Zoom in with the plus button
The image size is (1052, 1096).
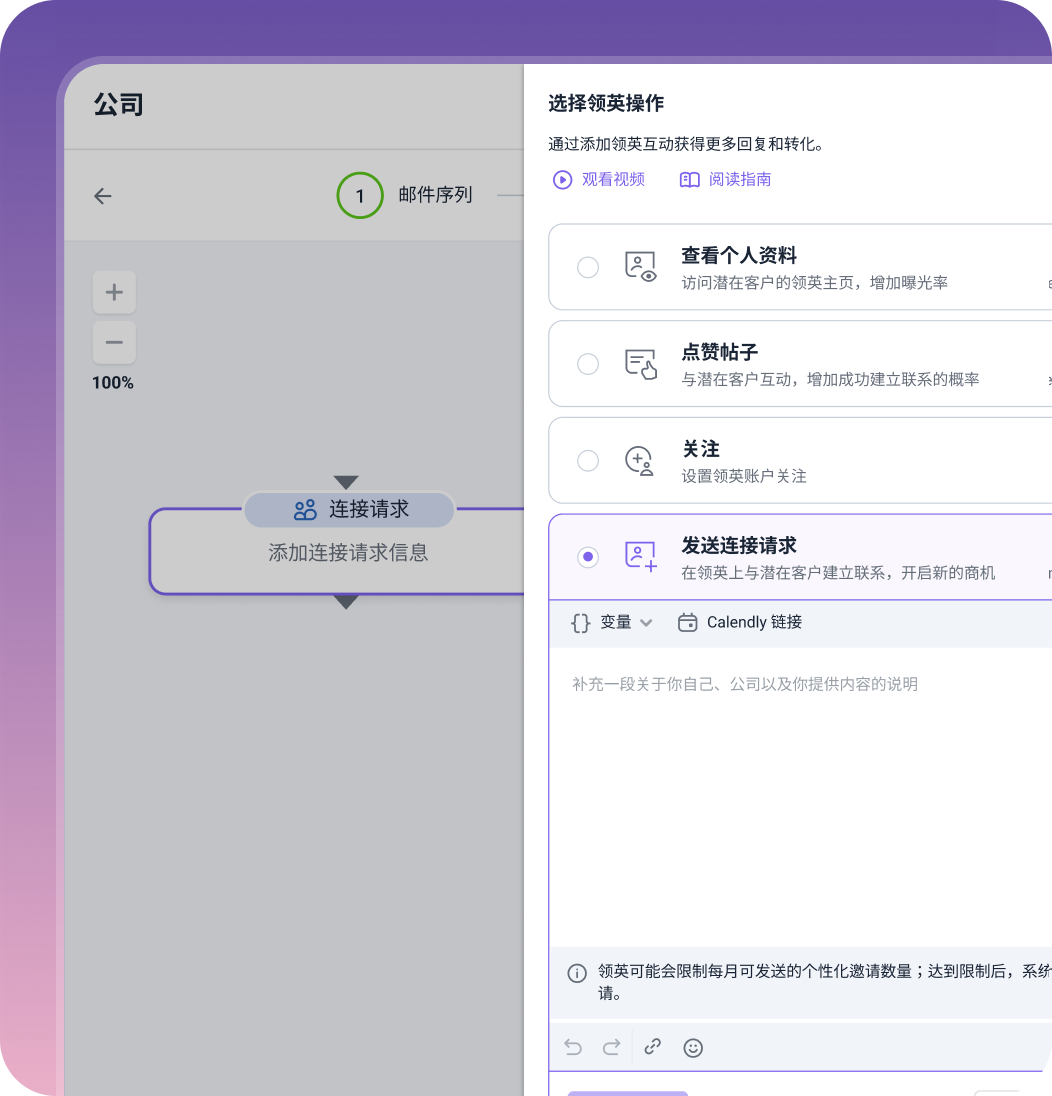coord(114,292)
